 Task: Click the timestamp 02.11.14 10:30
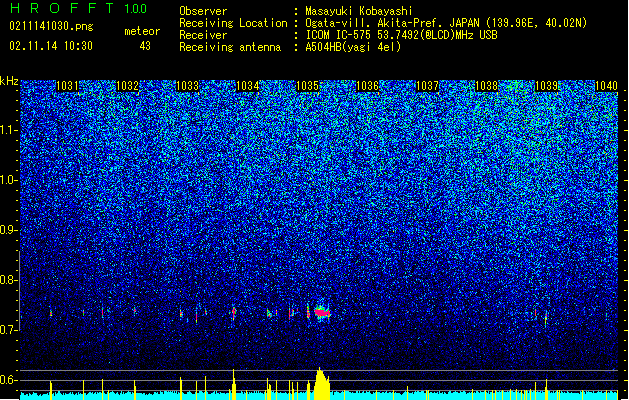(x=51, y=46)
